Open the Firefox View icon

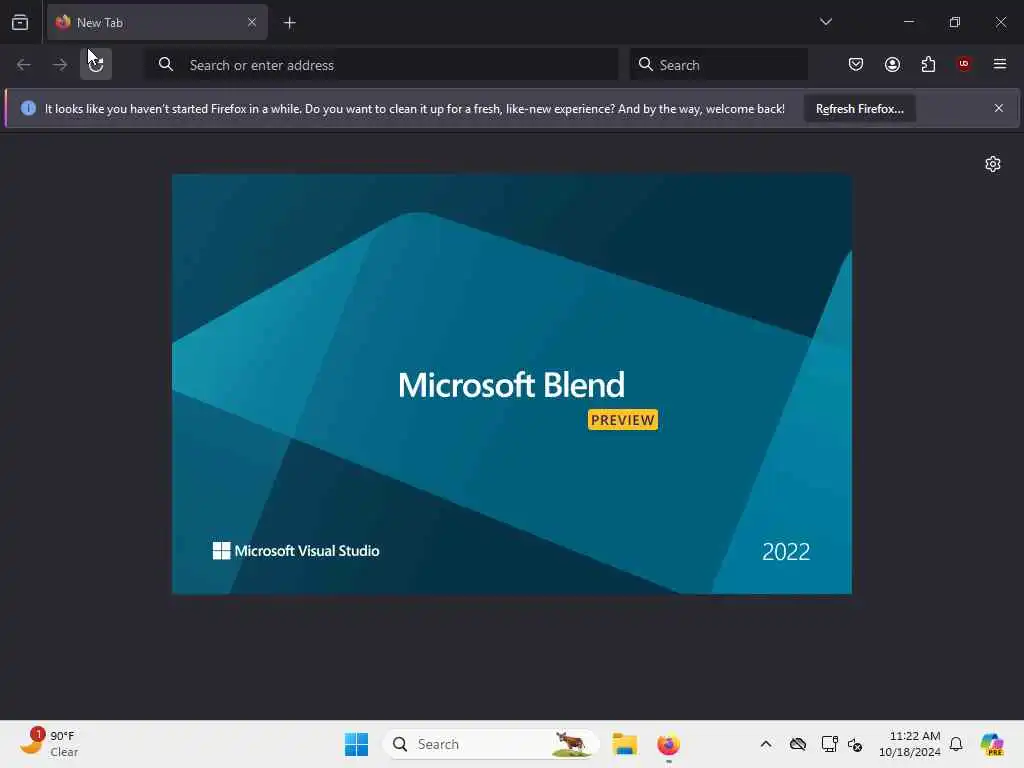[x=20, y=22]
